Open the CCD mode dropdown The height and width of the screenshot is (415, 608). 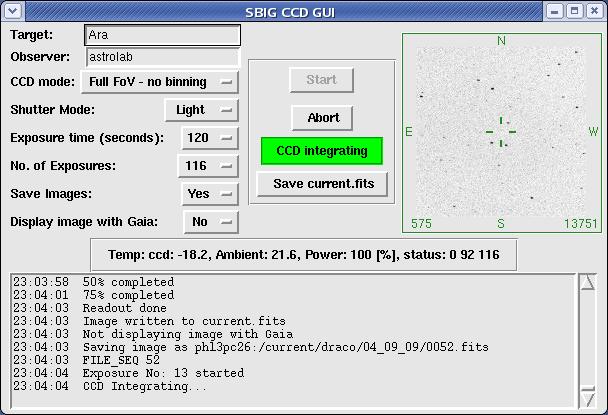pos(160,82)
